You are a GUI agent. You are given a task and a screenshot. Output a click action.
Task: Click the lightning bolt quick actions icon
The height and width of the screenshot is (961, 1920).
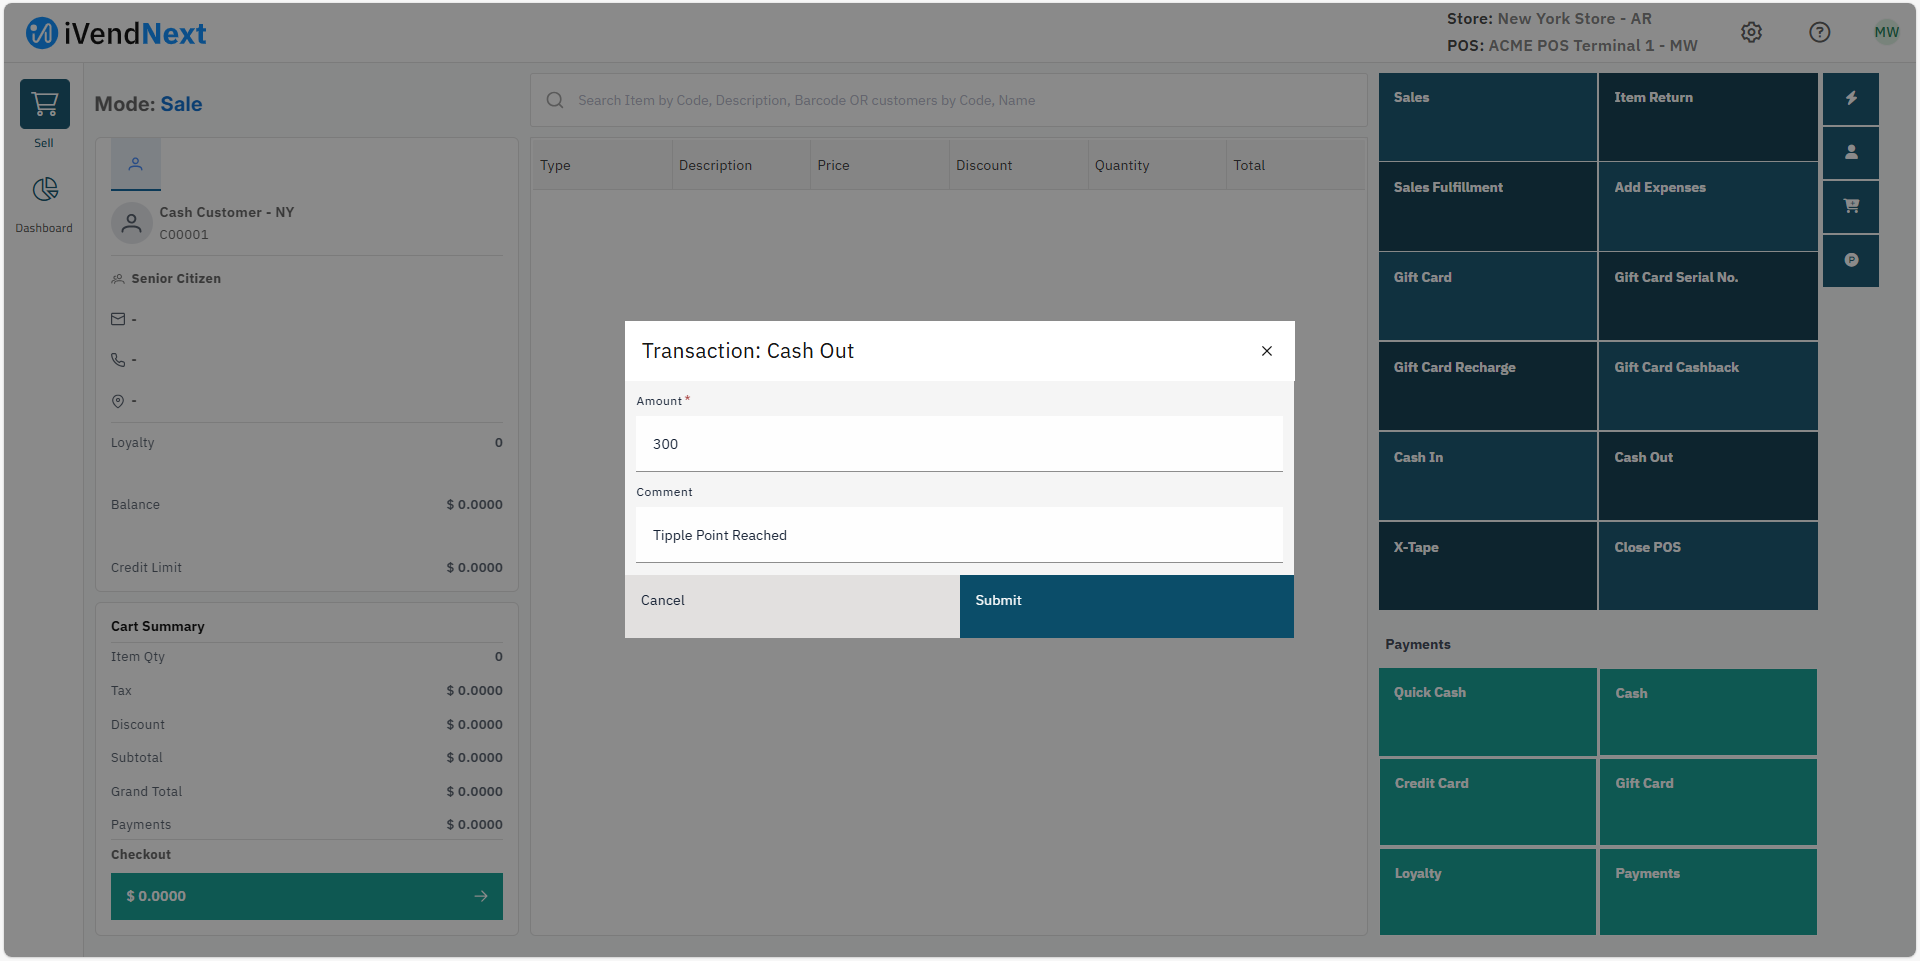pyautogui.click(x=1851, y=98)
